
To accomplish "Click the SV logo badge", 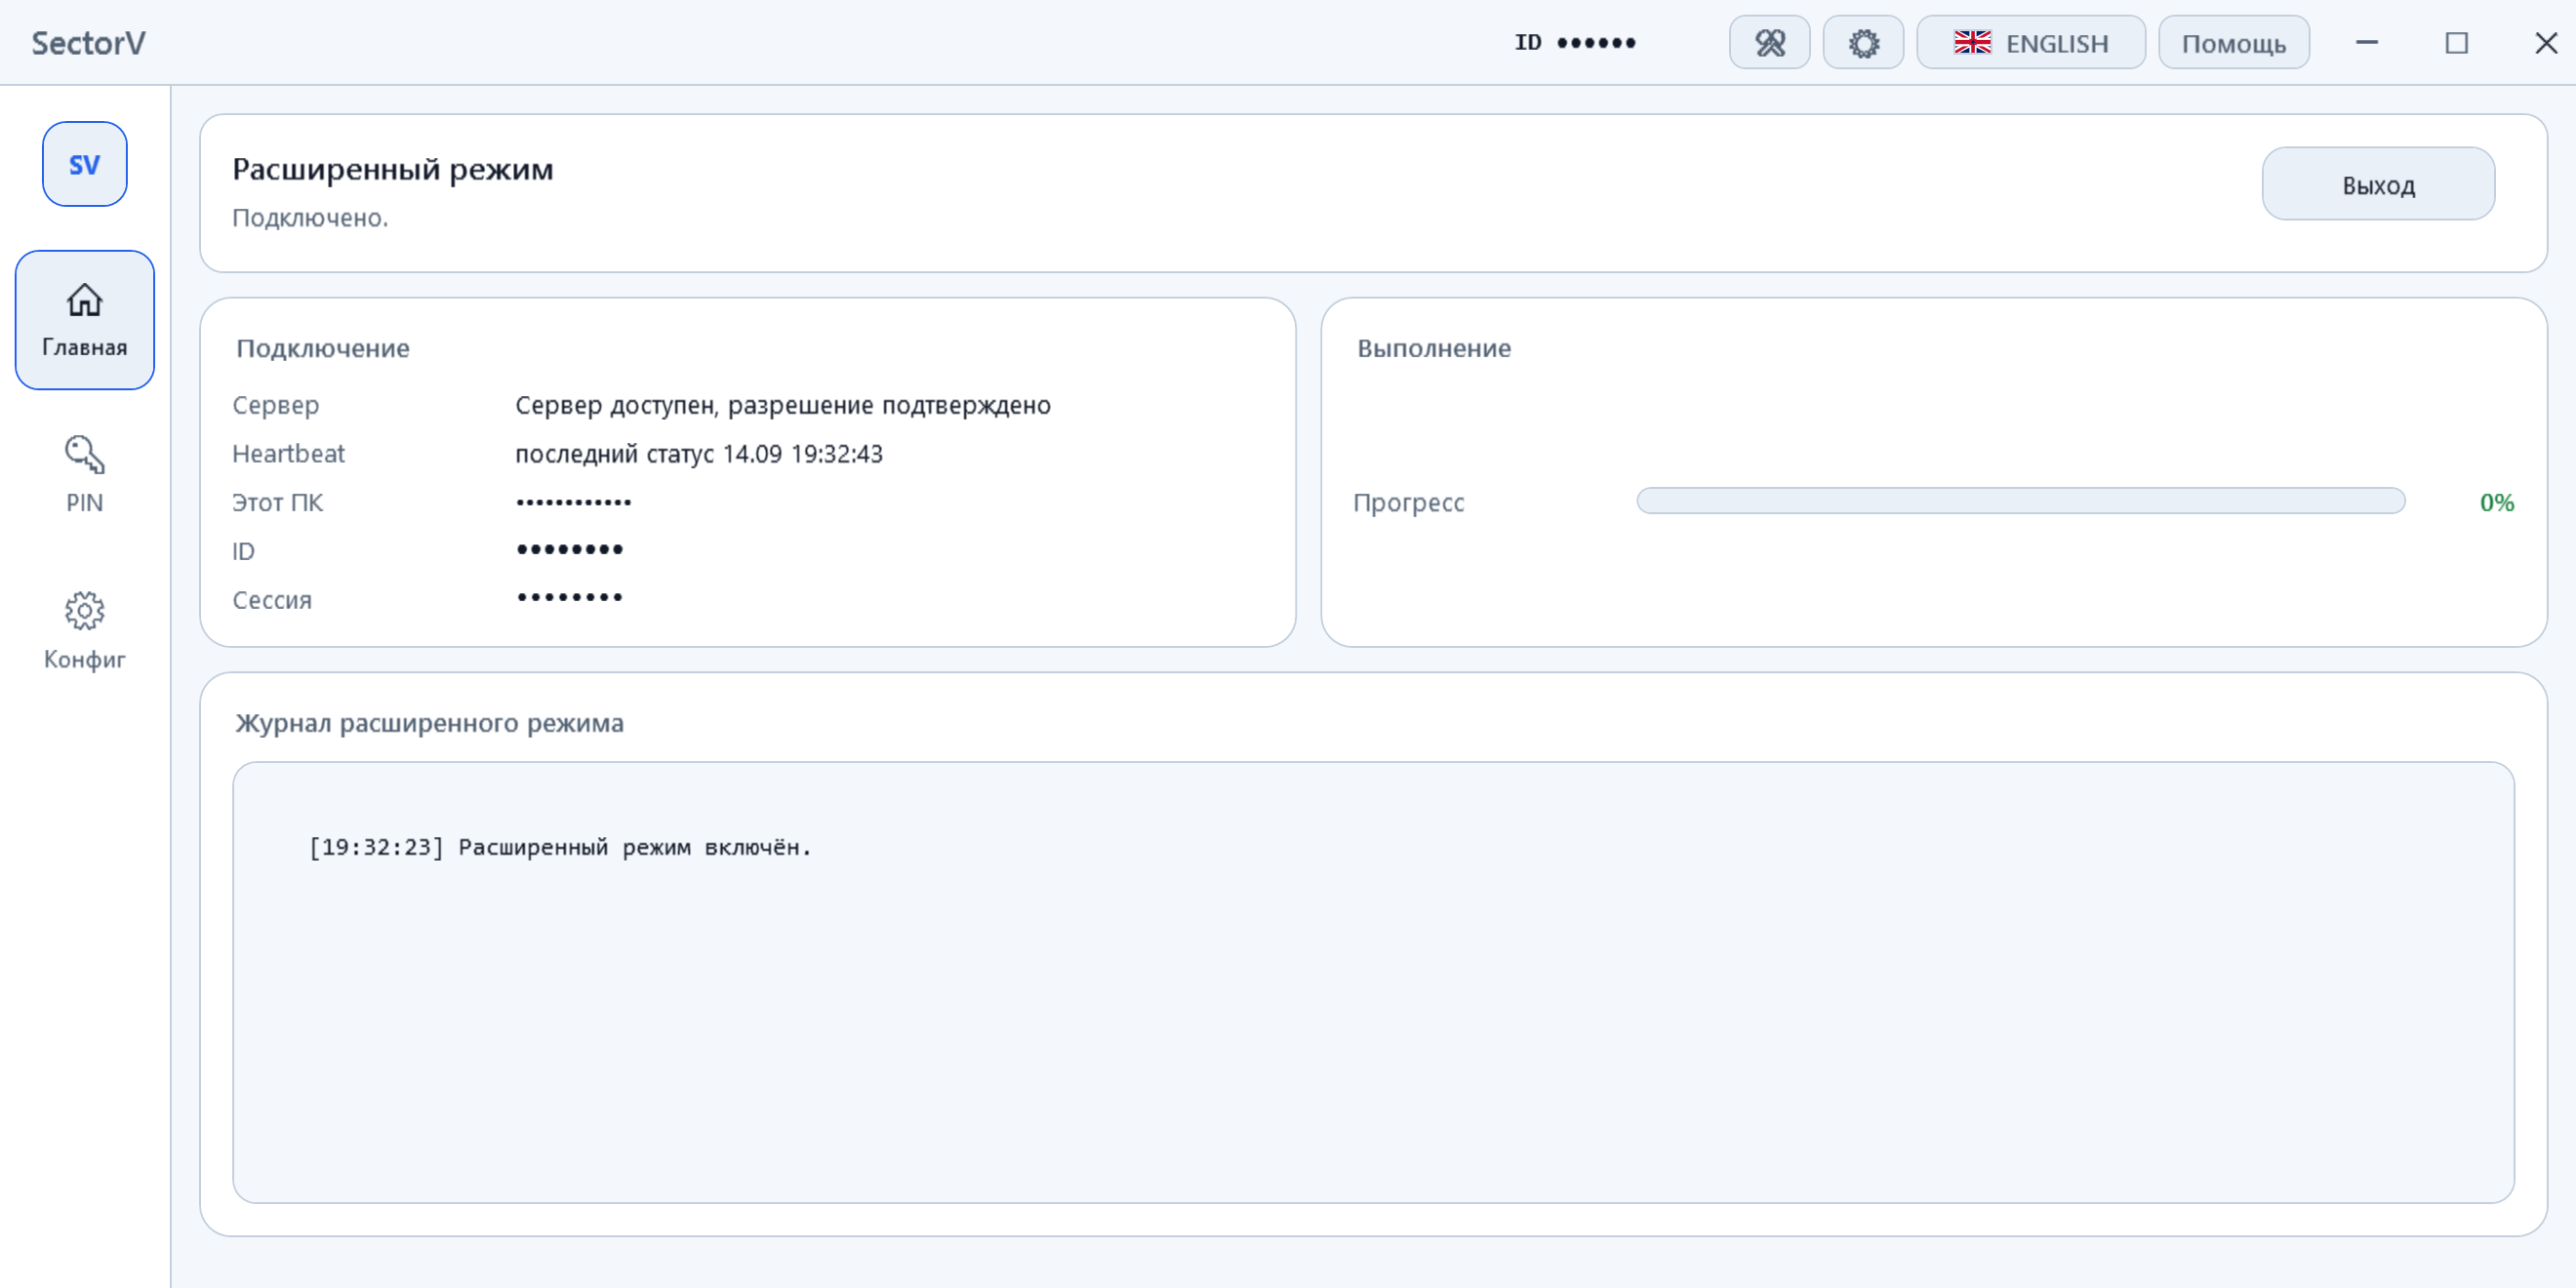I will click(x=85, y=164).
